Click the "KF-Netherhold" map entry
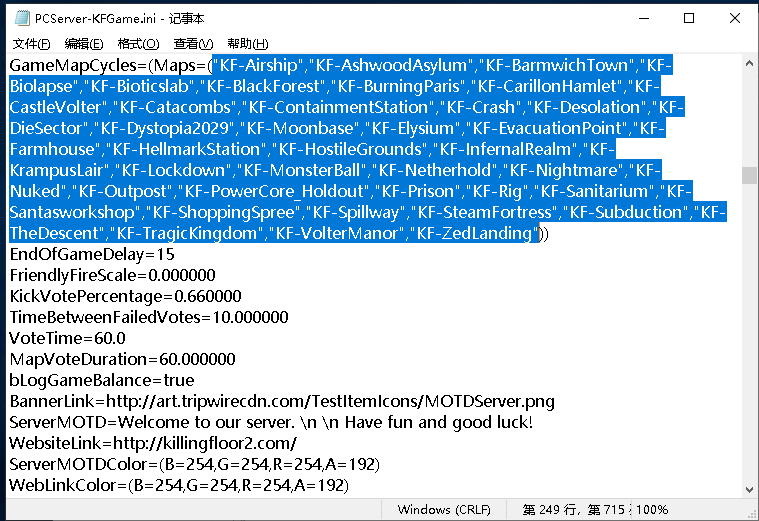This screenshot has height=521, width=759. pyautogui.click(x=435, y=170)
